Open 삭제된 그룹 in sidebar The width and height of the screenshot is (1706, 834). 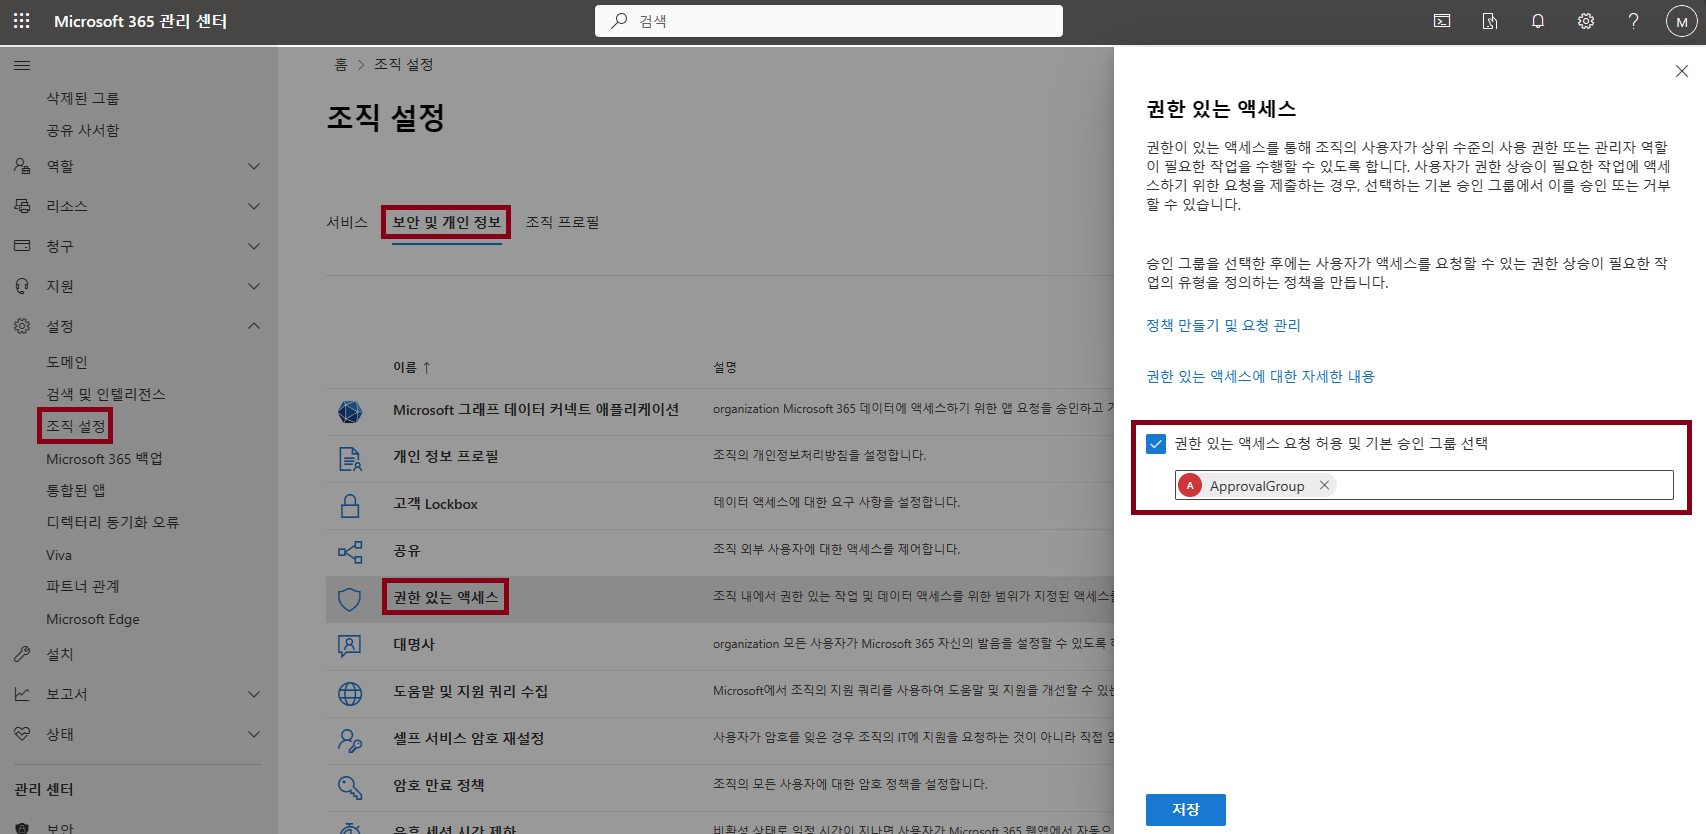click(83, 98)
